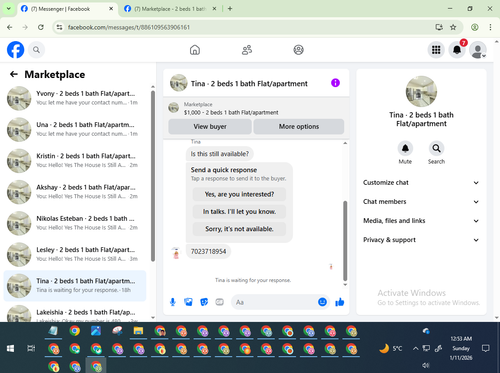
Task: Search in the Tina conversation
Action: [x=436, y=148]
